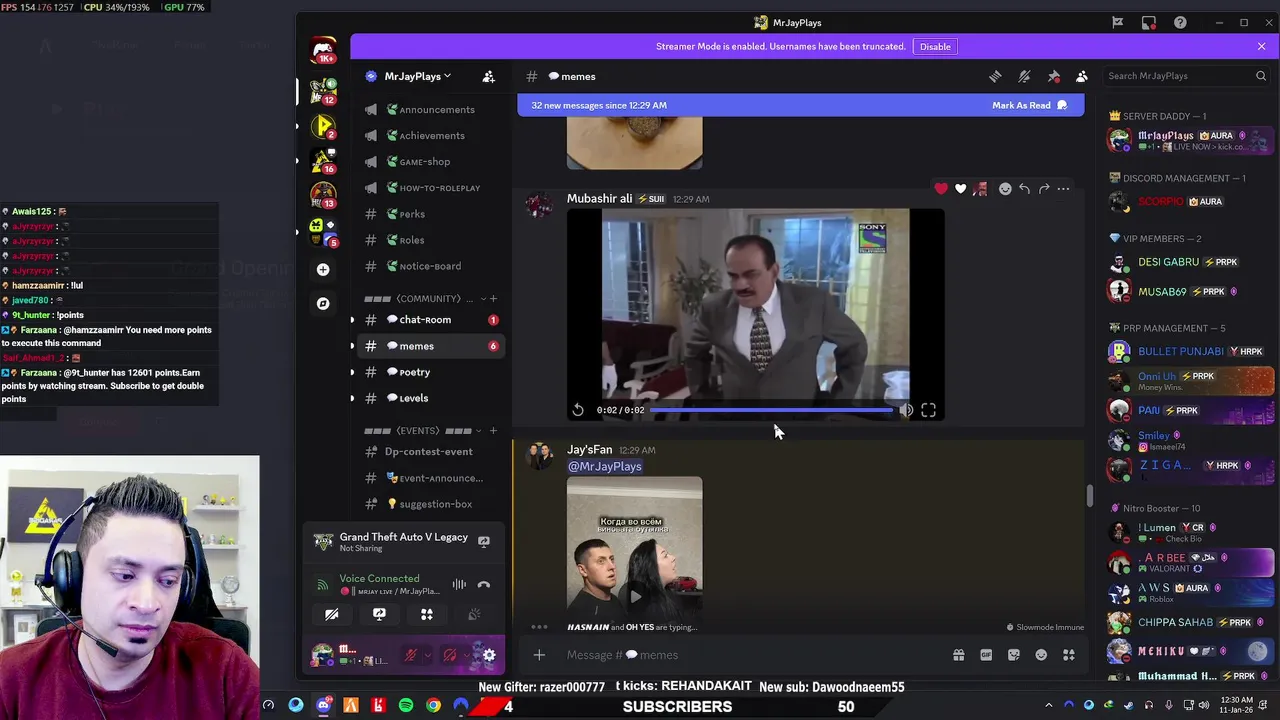
Task: Dismiss the Streamer Mode banner
Action: (x=1261, y=46)
